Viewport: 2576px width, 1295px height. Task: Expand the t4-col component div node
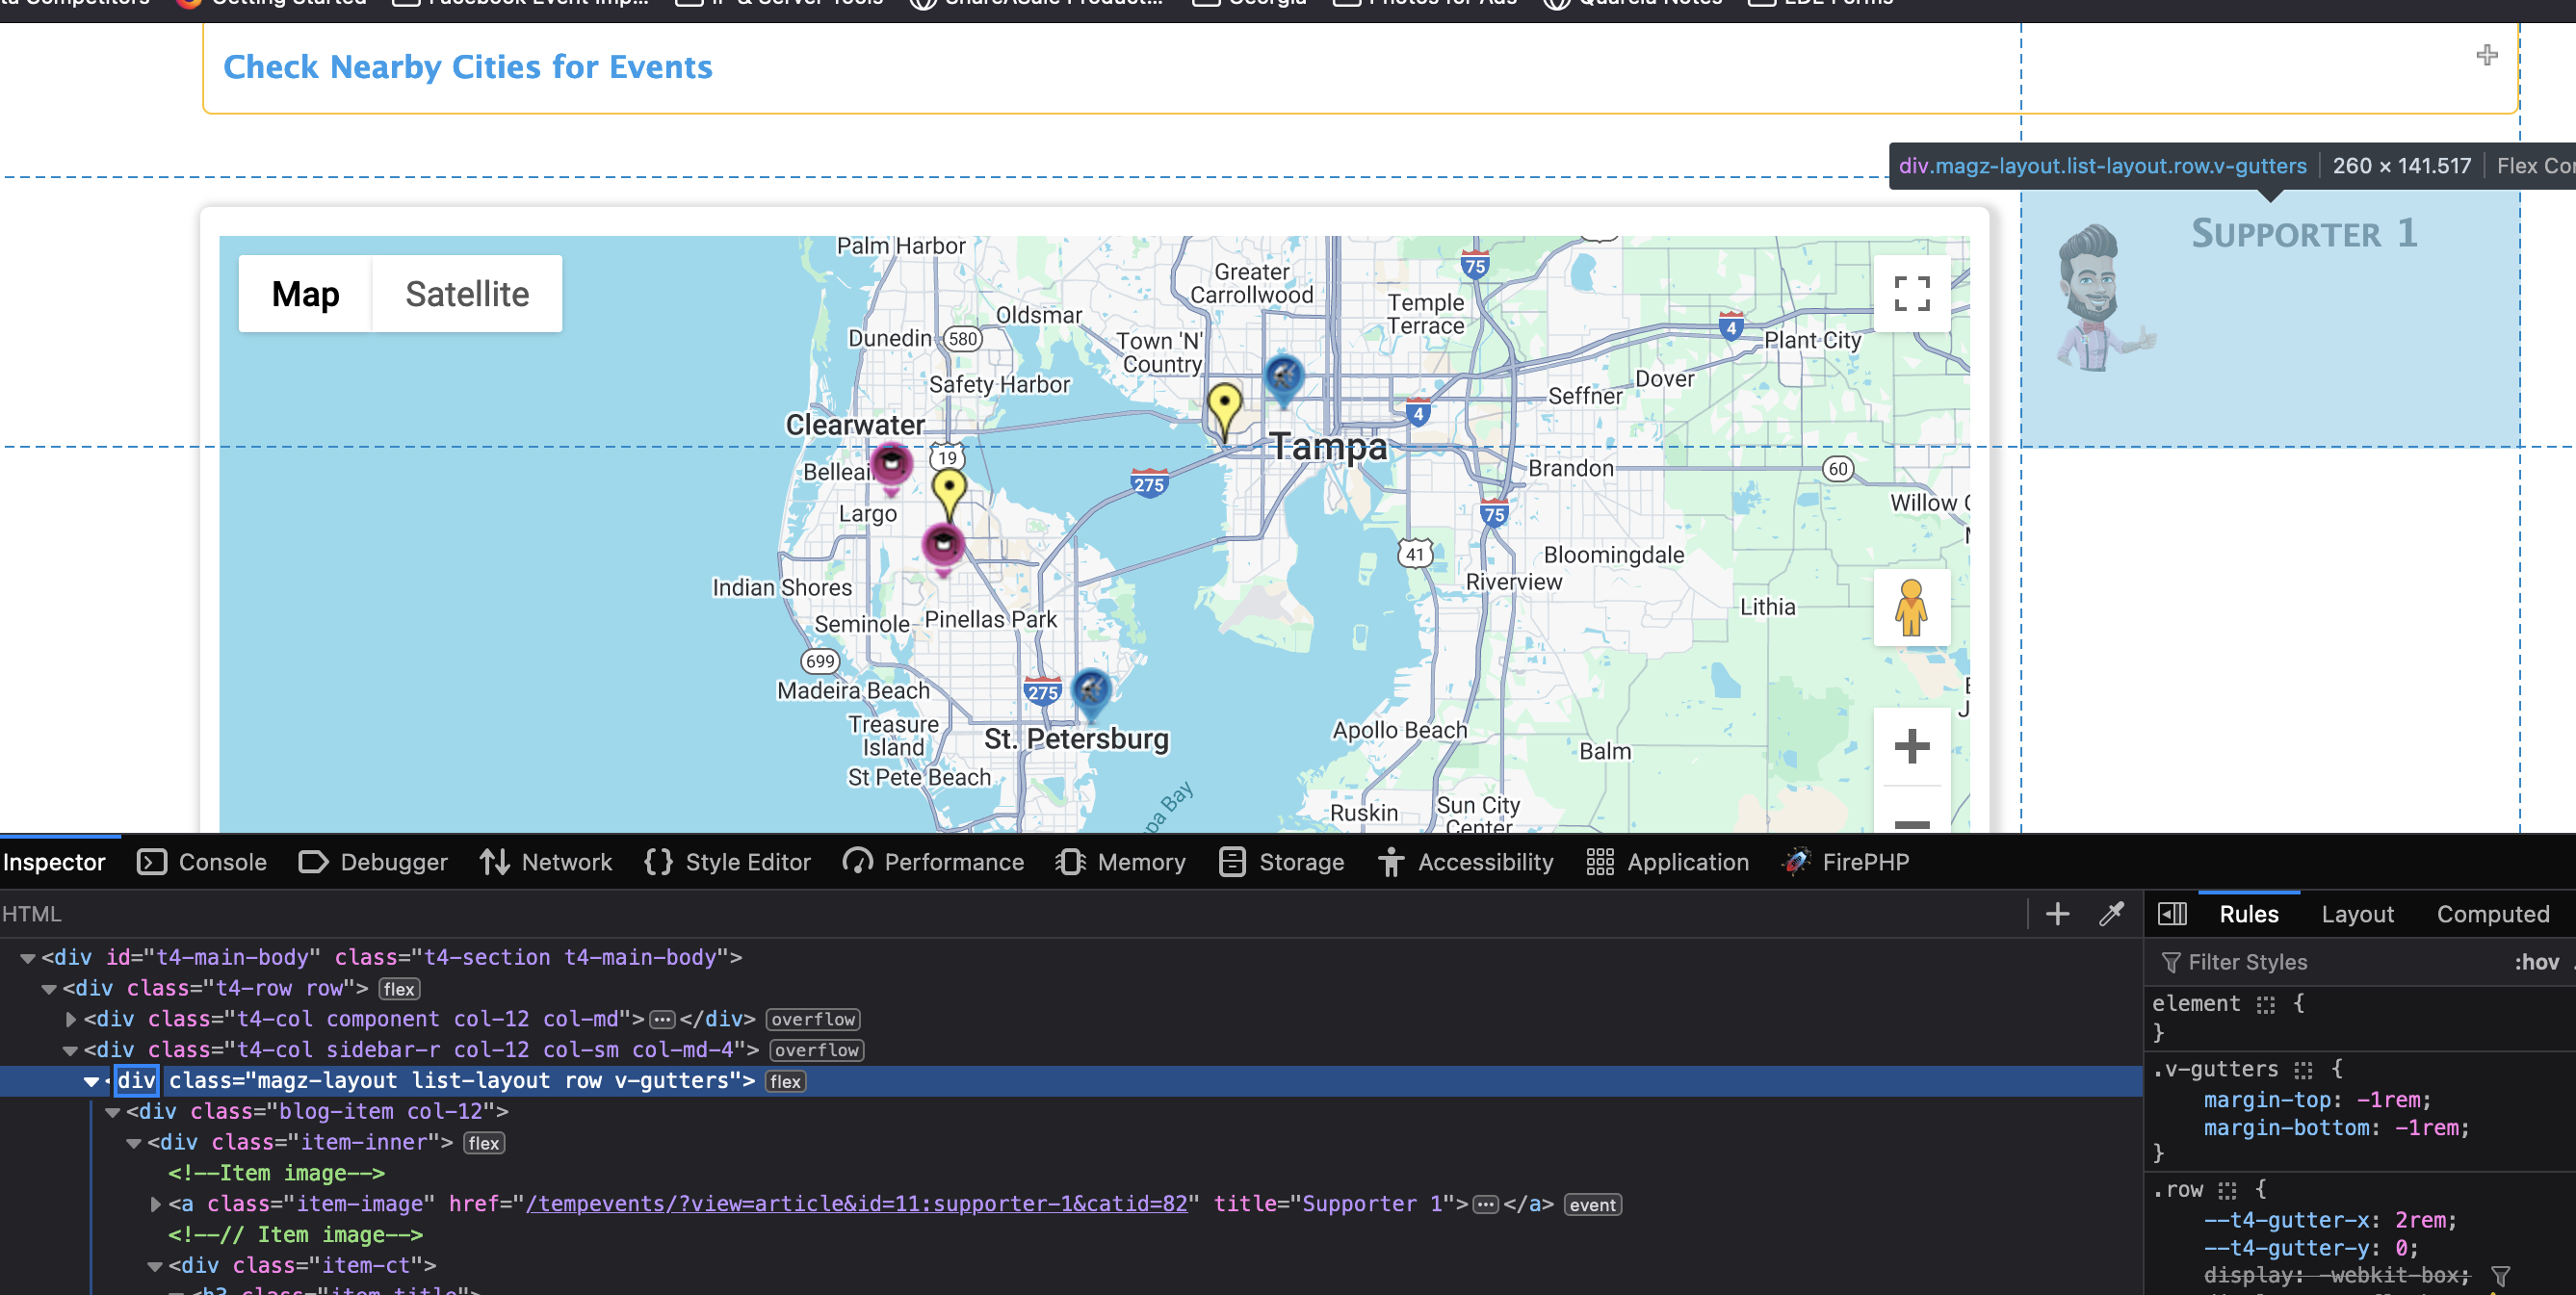tap(71, 1019)
